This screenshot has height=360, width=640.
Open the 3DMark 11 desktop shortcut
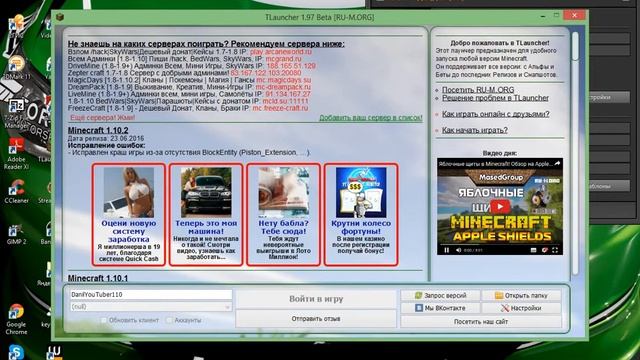tap(17, 67)
